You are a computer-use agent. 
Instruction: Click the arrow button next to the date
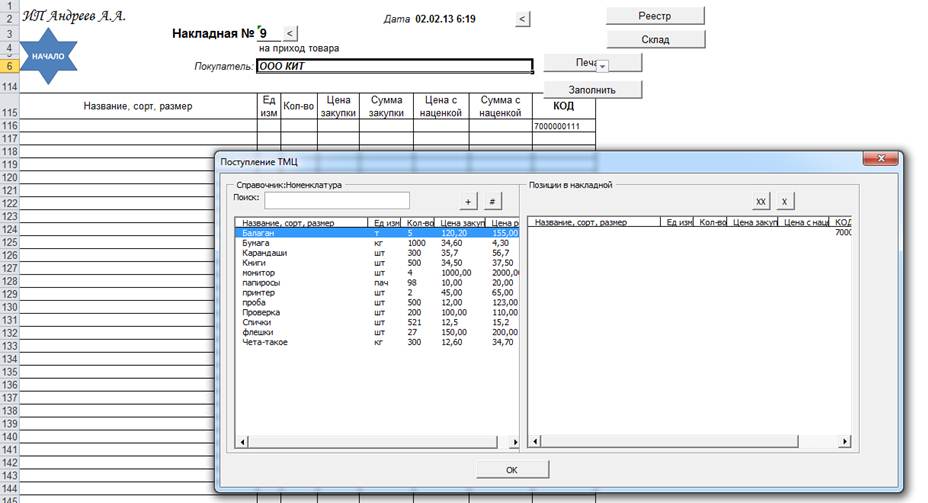click(522, 19)
